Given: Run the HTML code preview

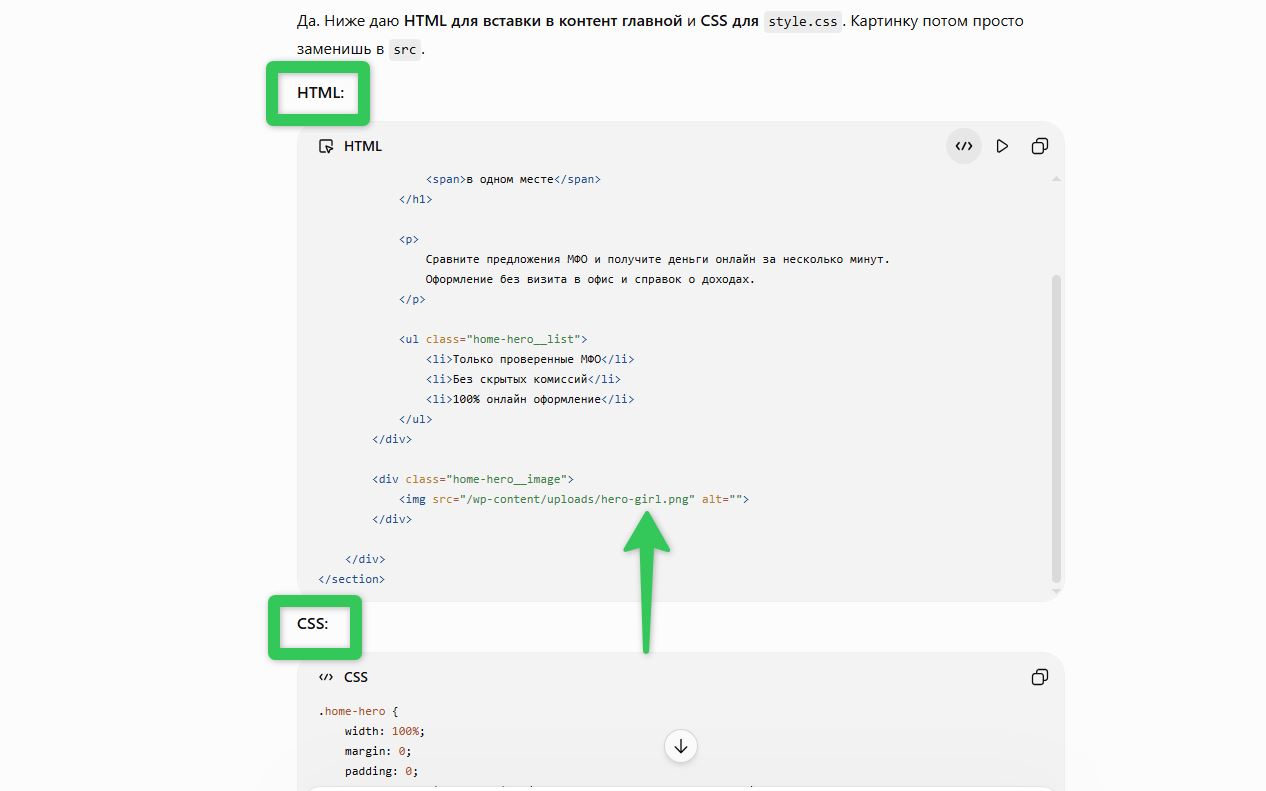Looking at the screenshot, I should [1002, 146].
